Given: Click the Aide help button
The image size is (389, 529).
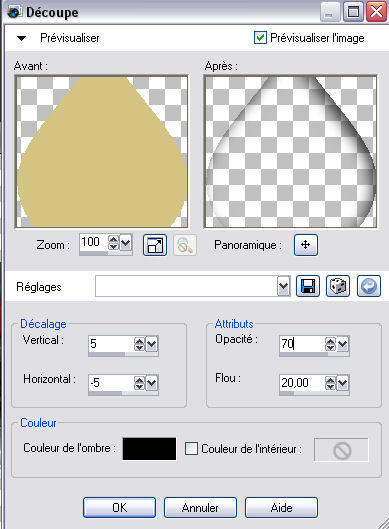Looking at the screenshot, I should click(x=281, y=507).
